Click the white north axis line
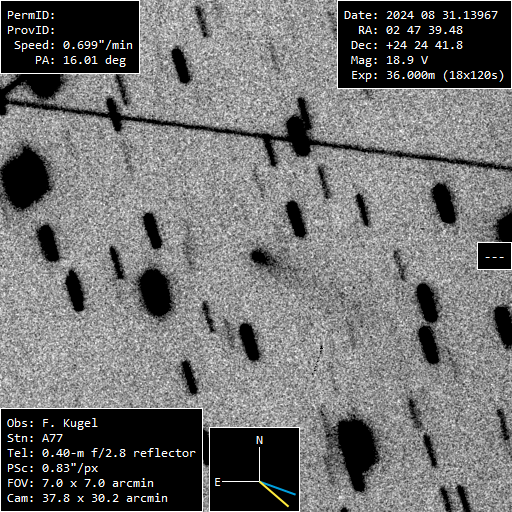This screenshot has height=512, width=512. coord(259,464)
